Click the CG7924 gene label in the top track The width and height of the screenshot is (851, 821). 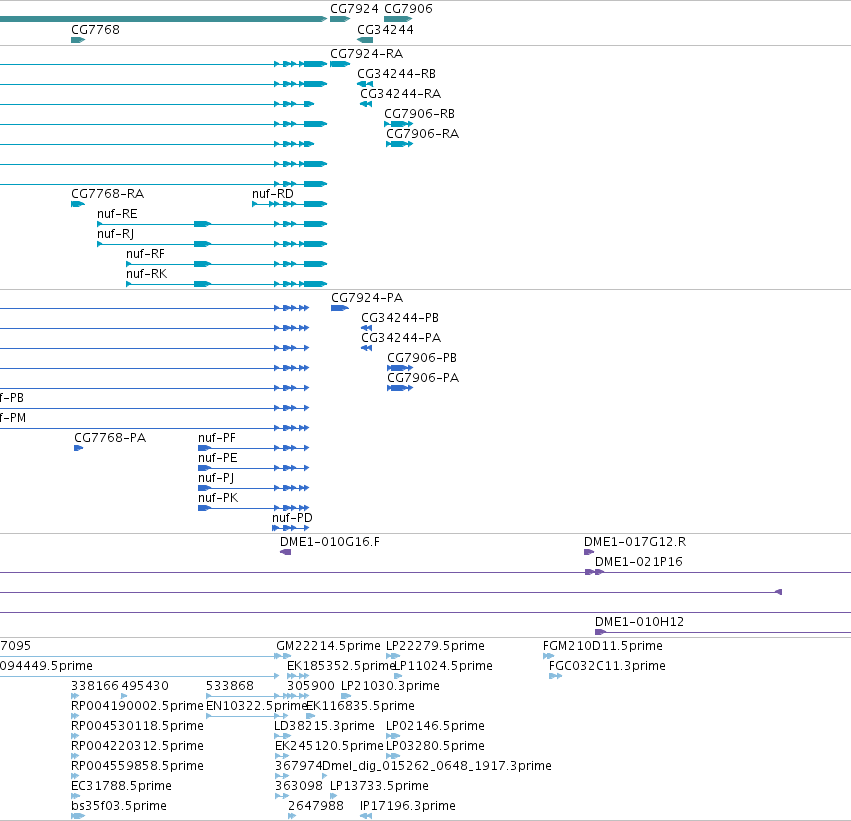[x=354, y=9]
